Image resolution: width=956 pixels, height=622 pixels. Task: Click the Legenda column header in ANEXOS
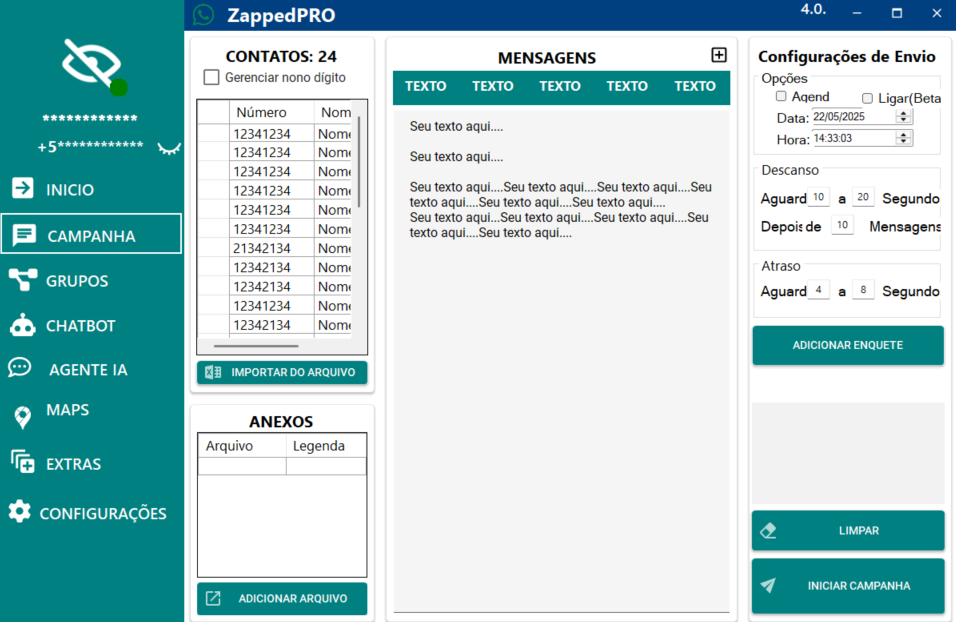(x=326, y=446)
